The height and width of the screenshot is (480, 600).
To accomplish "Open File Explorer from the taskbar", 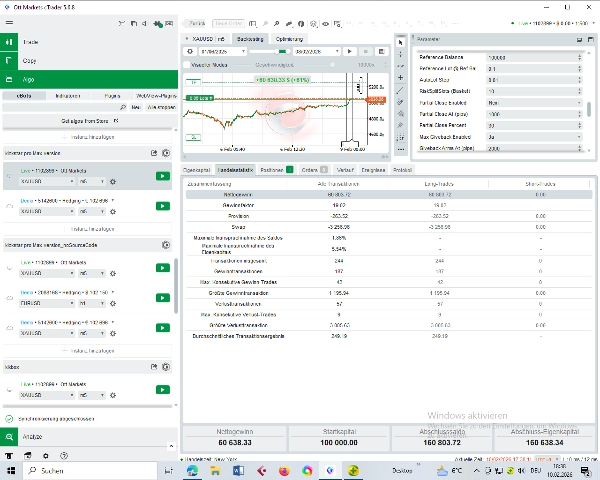I will point(215,470).
